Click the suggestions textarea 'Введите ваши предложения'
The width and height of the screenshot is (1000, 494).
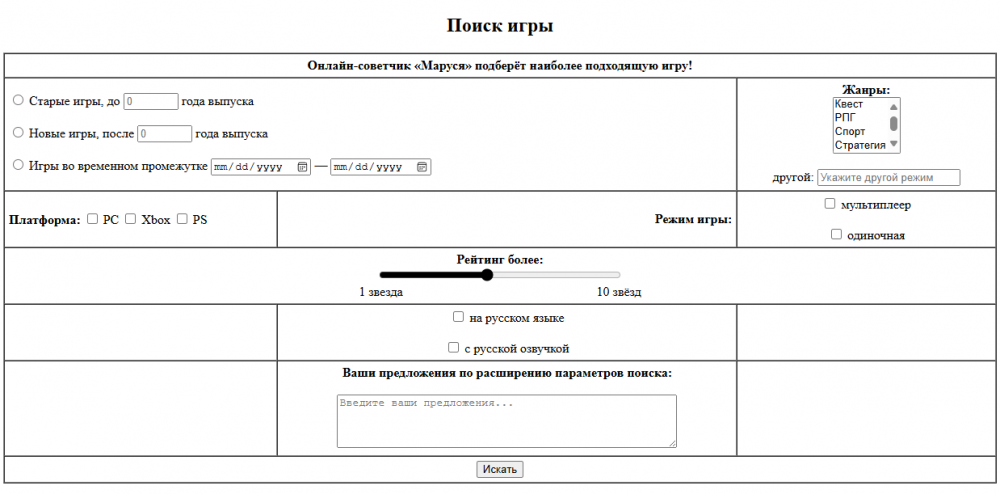click(506, 421)
